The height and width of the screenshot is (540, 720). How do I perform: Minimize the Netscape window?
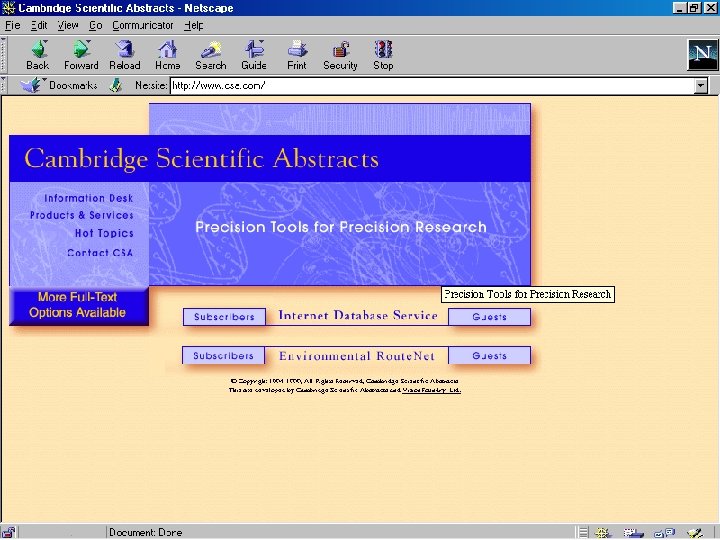pyautogui.click(x=680, y=8)
